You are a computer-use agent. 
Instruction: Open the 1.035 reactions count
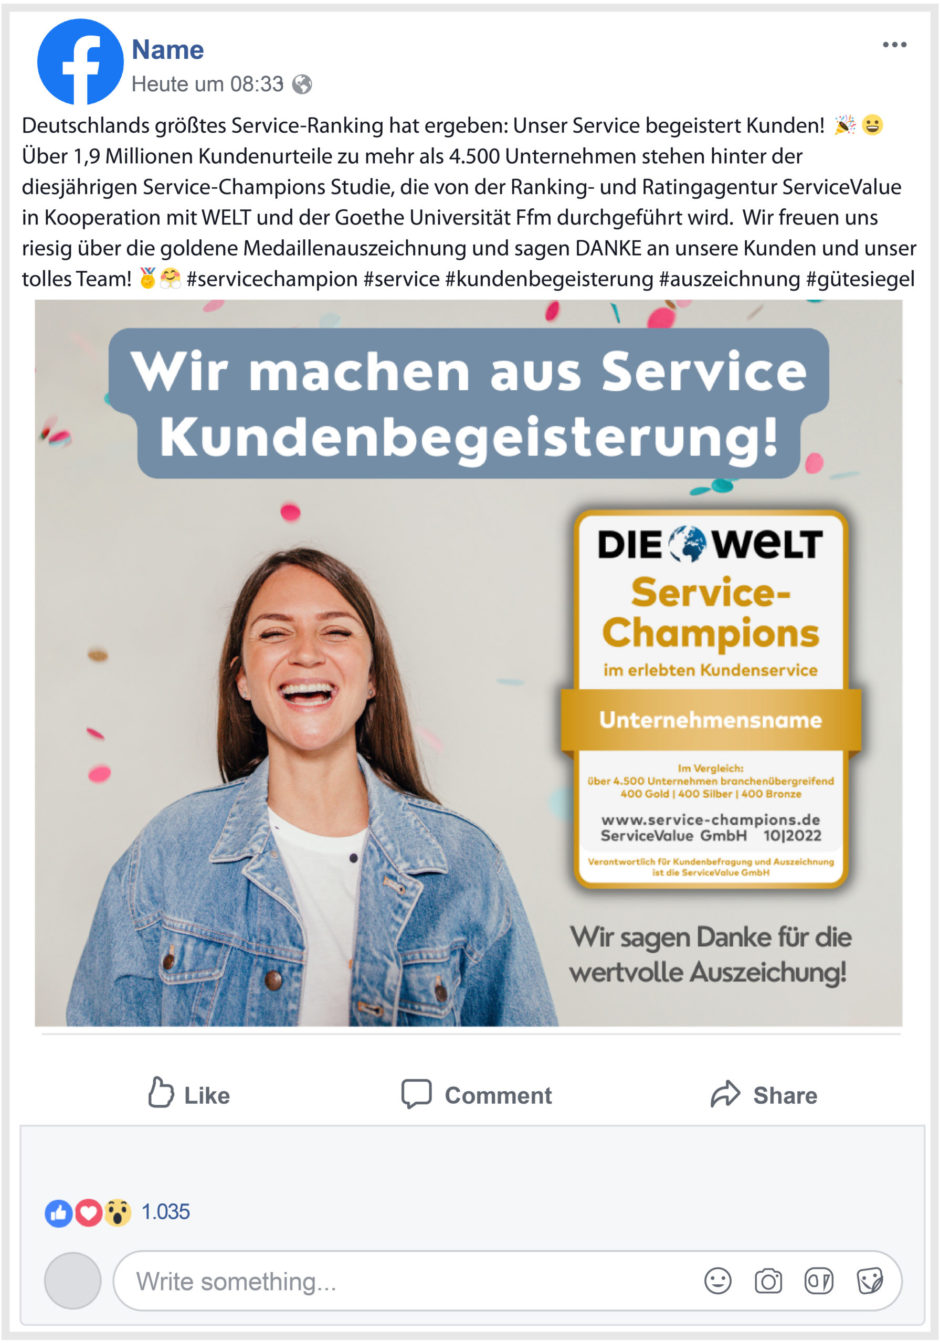(165, 1212)
